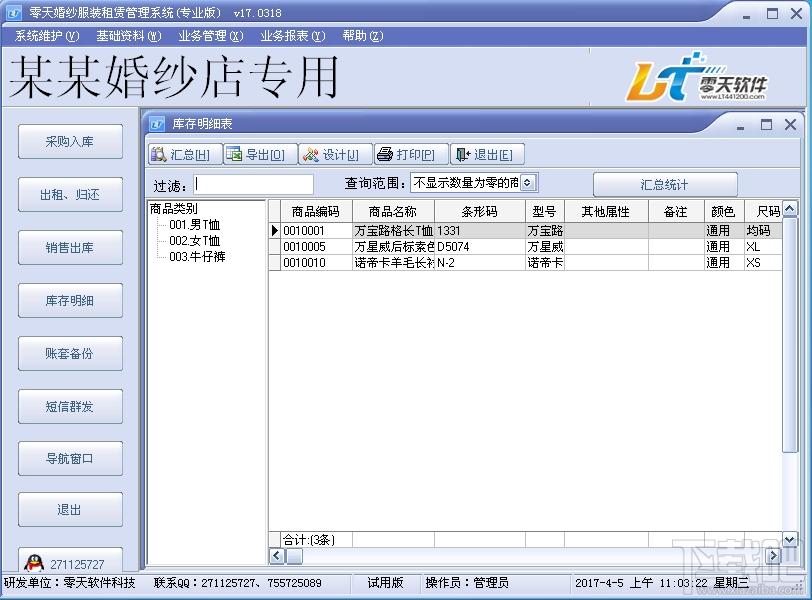The image size is (812, 600).
Task: Click the 备注 column header
Action: [x=676, y=211]
